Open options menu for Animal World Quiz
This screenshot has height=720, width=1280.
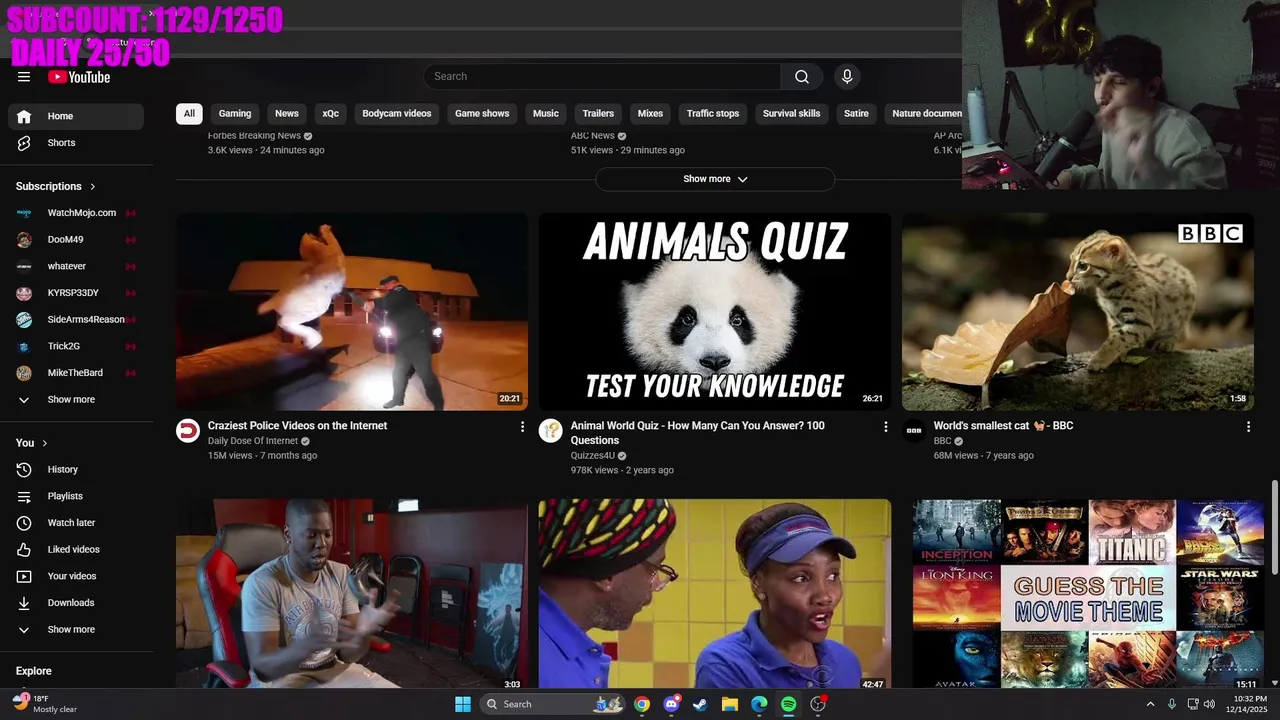885,427
